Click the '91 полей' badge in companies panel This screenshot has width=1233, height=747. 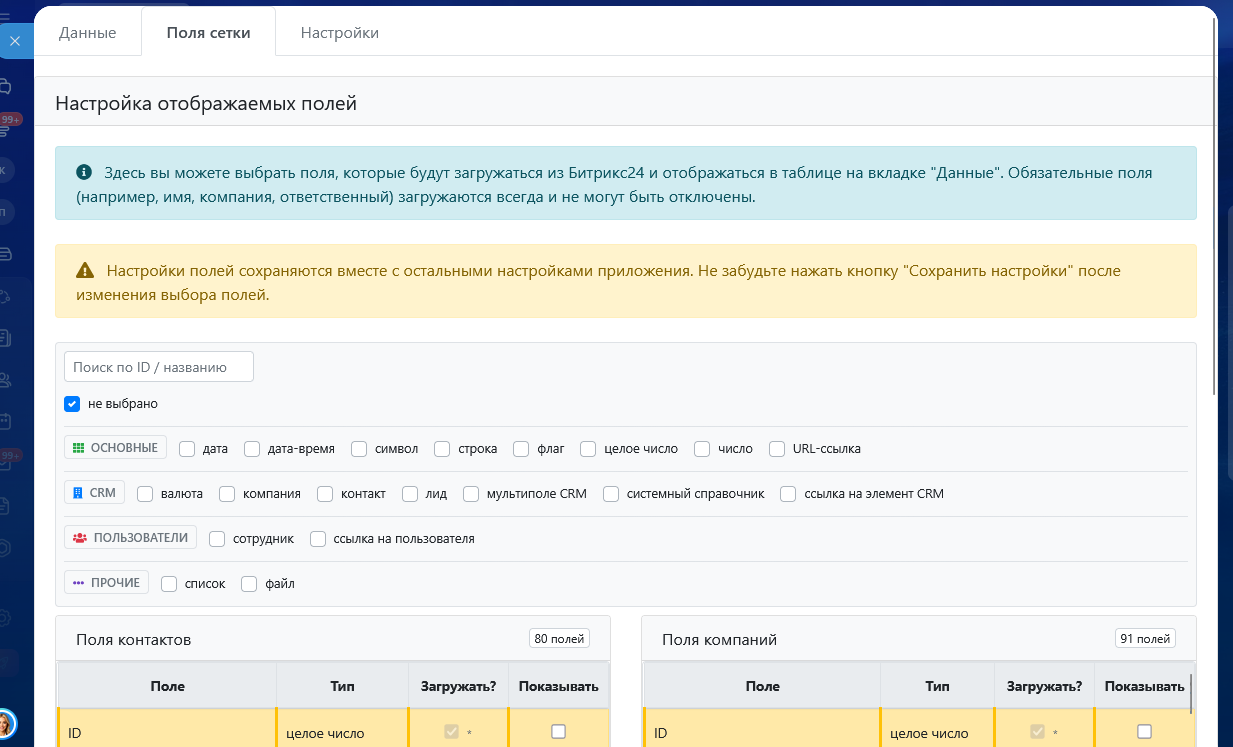[1145, 639]
